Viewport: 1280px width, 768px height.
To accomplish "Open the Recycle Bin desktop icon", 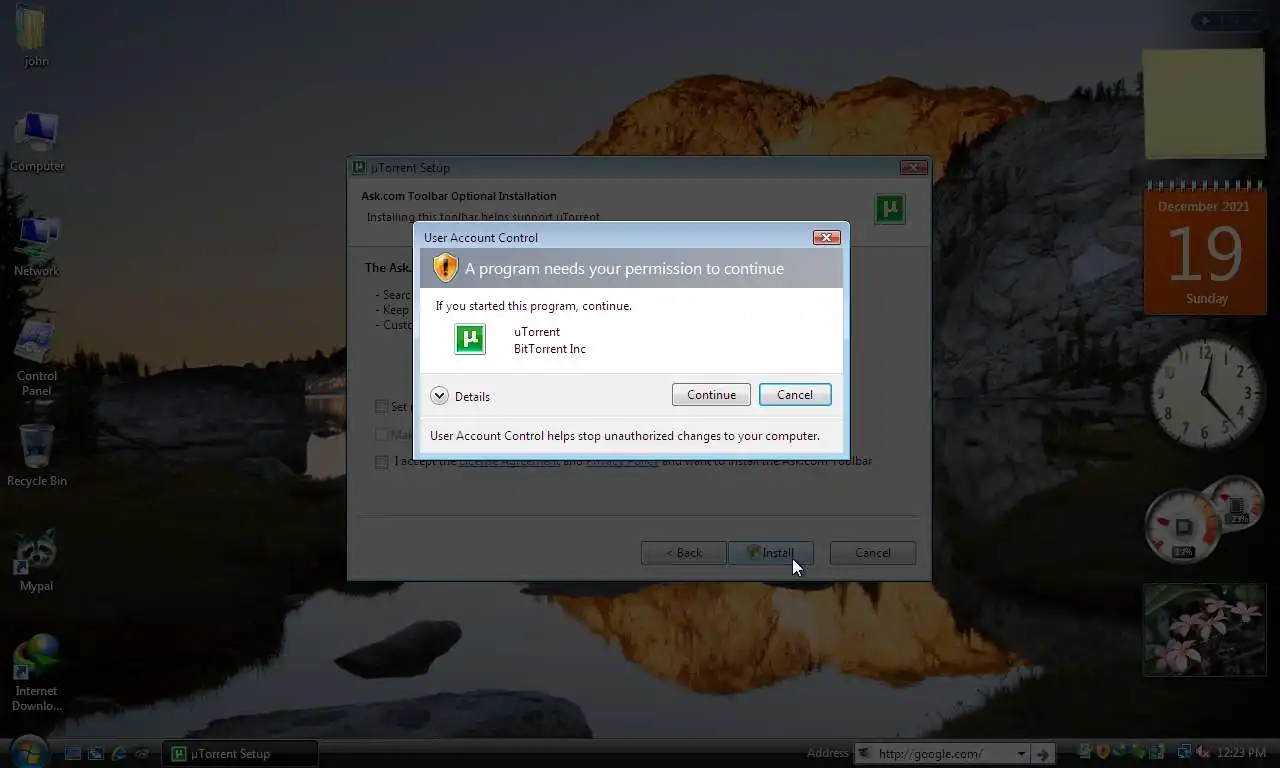I will 37,456.
